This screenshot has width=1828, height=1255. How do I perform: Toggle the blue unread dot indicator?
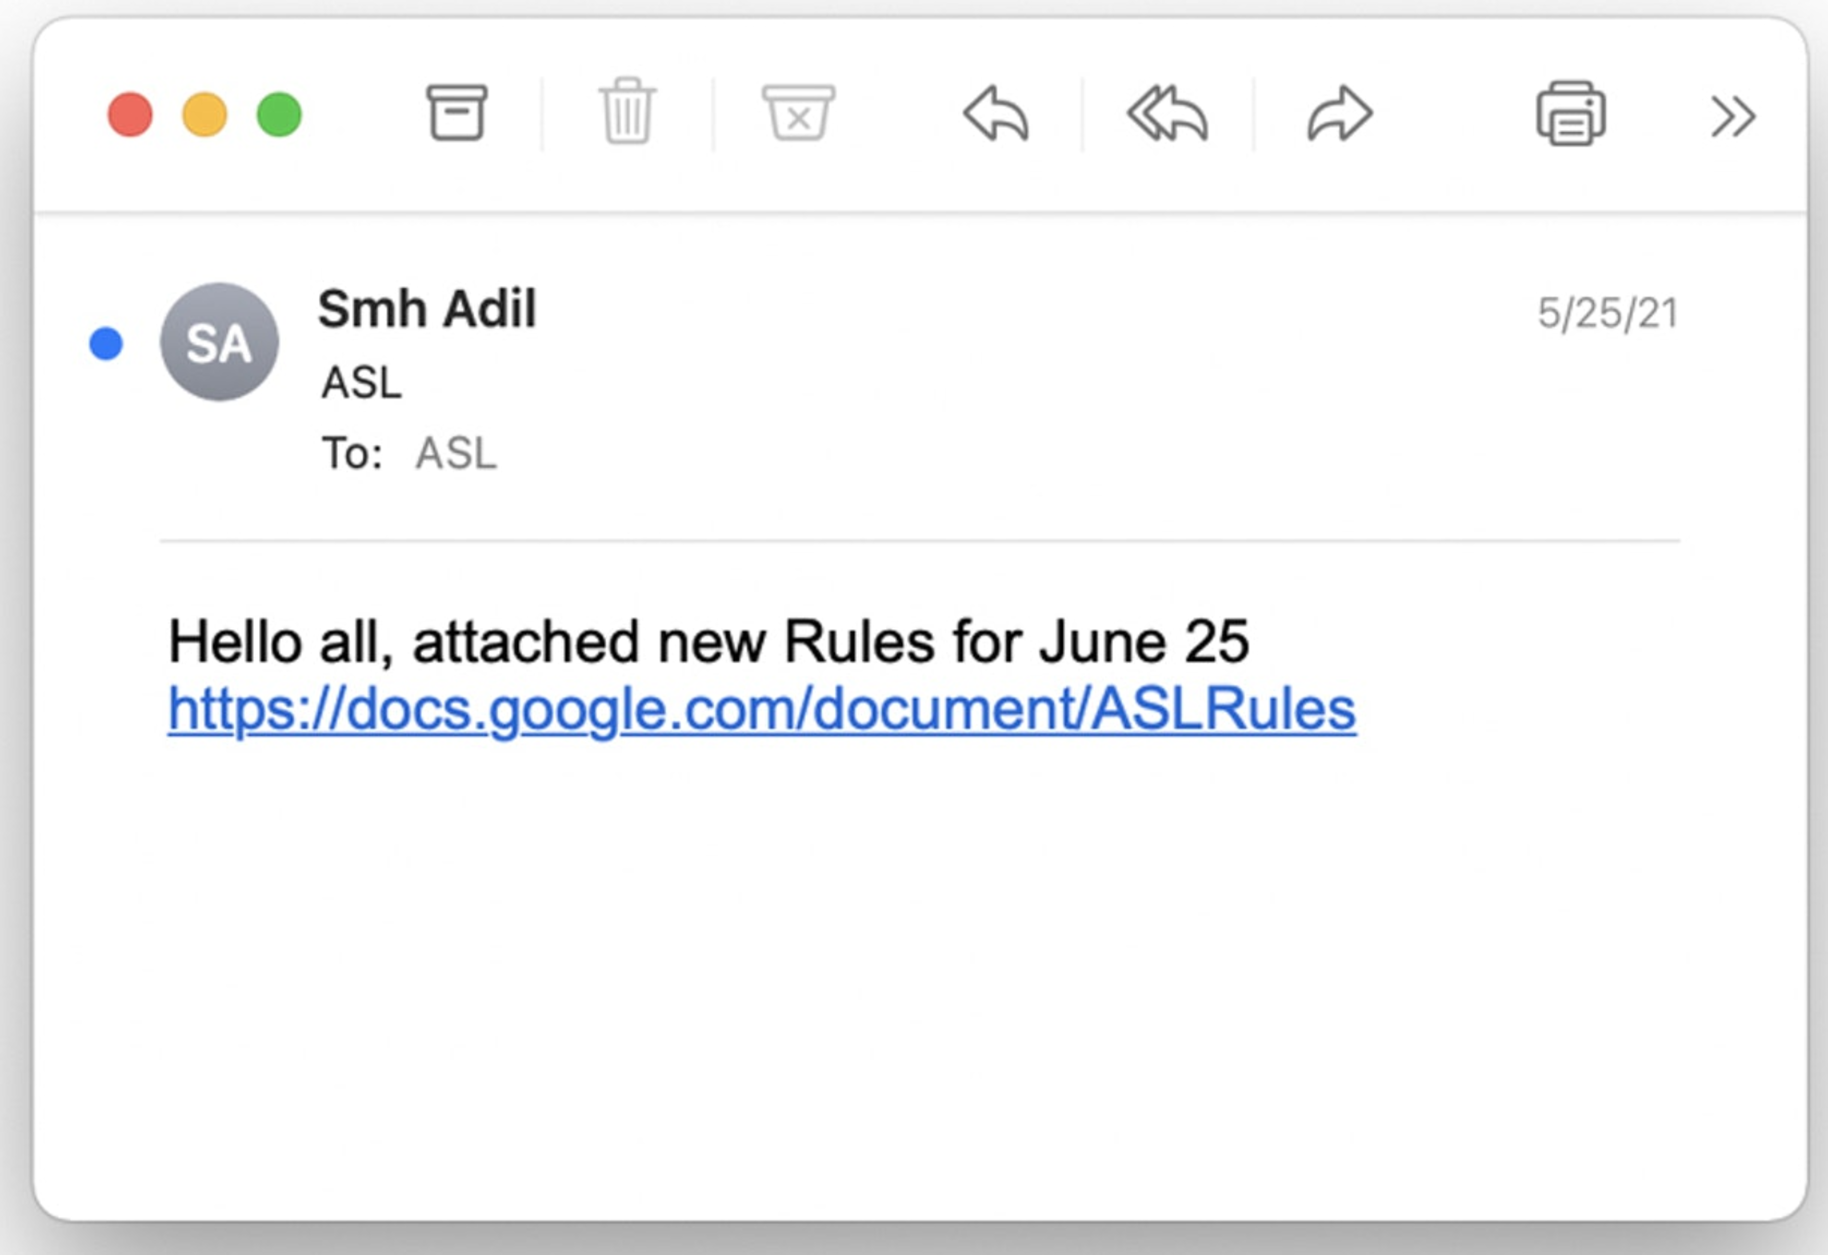coord(106,343)
